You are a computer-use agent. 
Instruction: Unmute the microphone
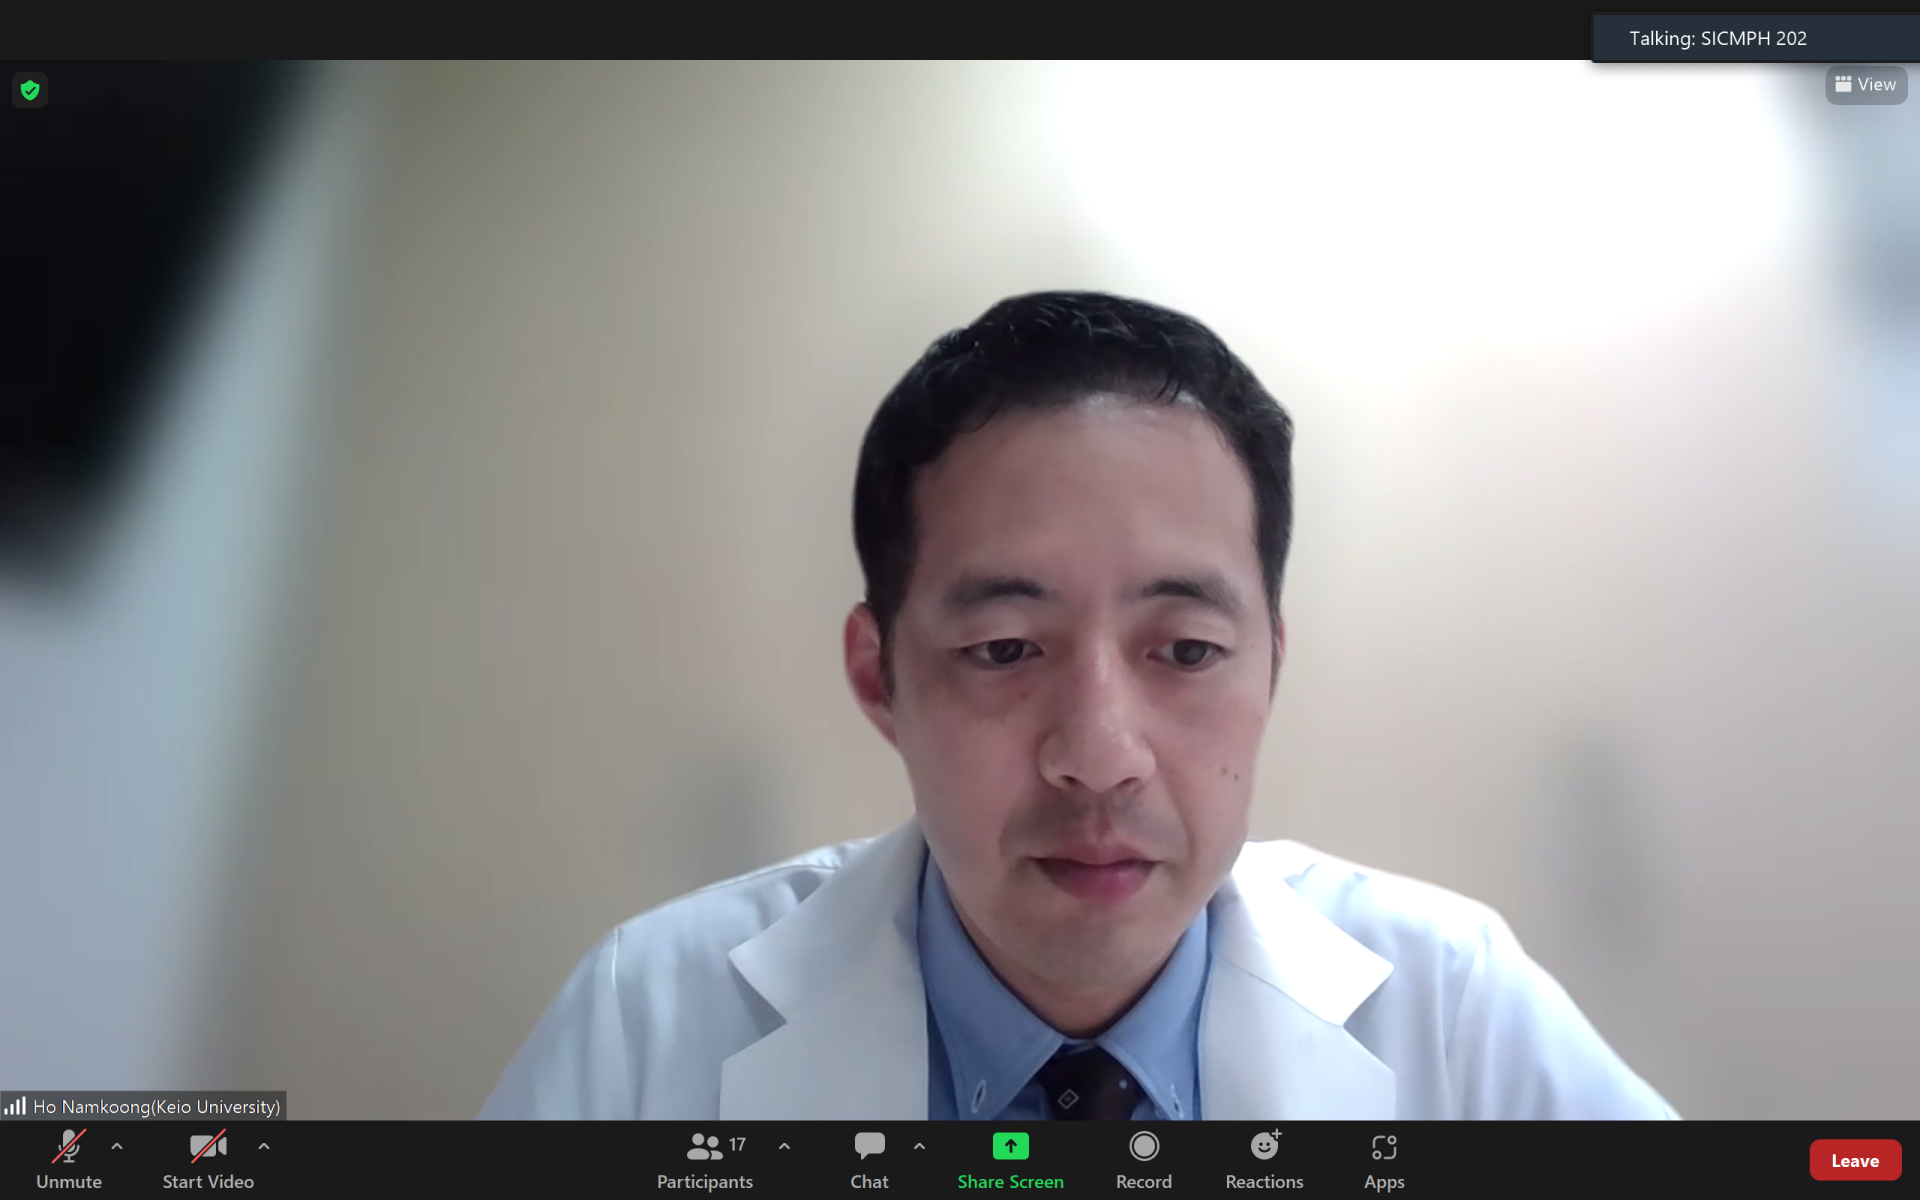[68, 1147]
